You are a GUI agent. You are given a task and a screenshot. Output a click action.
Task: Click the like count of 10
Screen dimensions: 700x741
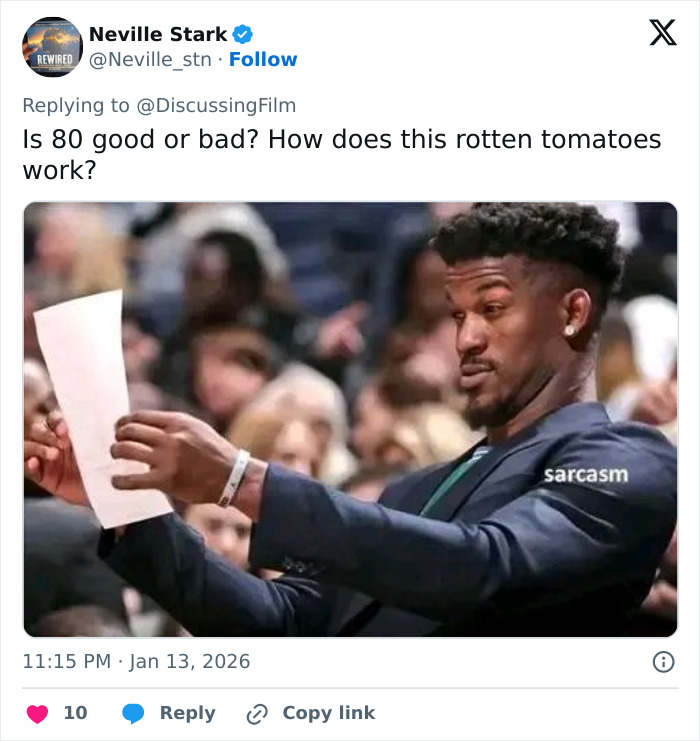pyautogui.click(x=75, y=713)
